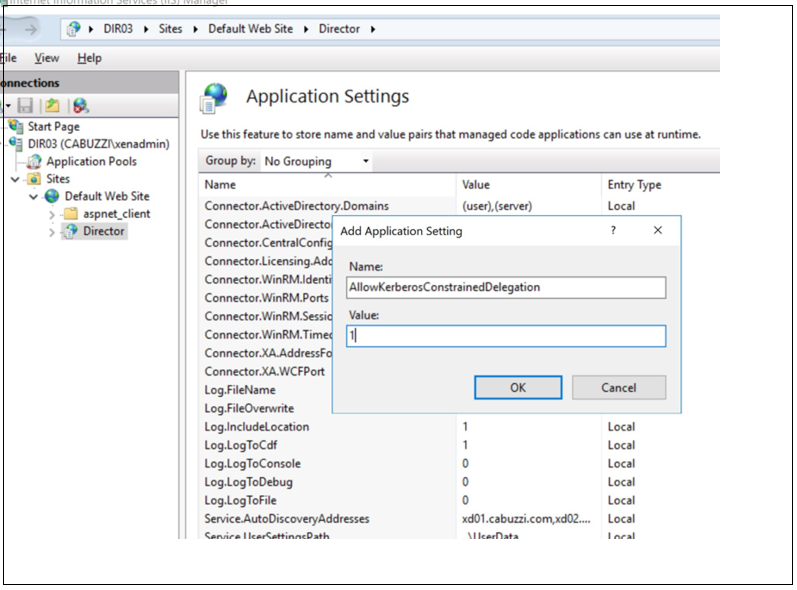Screen dimensions: 797x590
Task: Expand the Director application node
Action: pos(52,232)
